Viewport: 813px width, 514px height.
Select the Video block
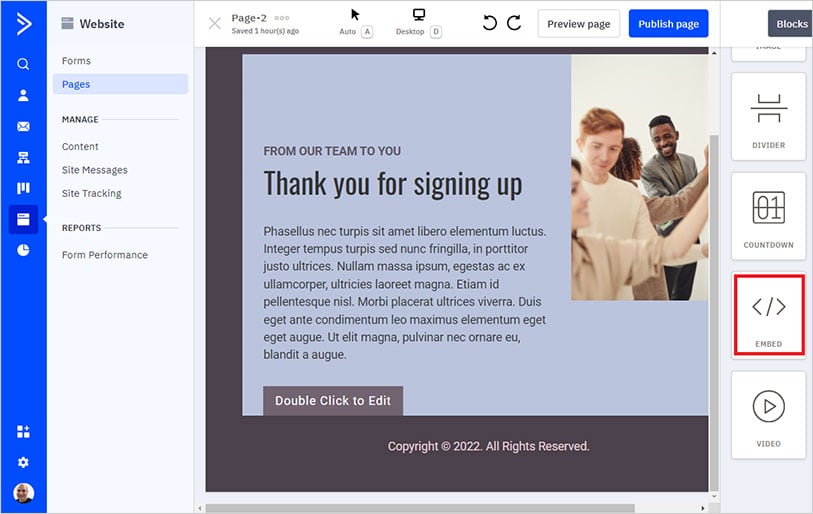768,415
